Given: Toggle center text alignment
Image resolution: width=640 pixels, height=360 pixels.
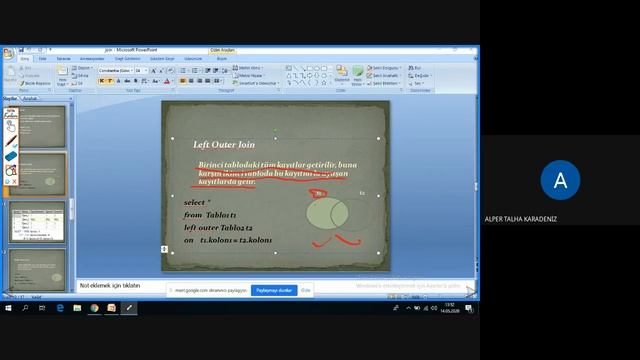Looking at the screenshot, I should (191, 81).
